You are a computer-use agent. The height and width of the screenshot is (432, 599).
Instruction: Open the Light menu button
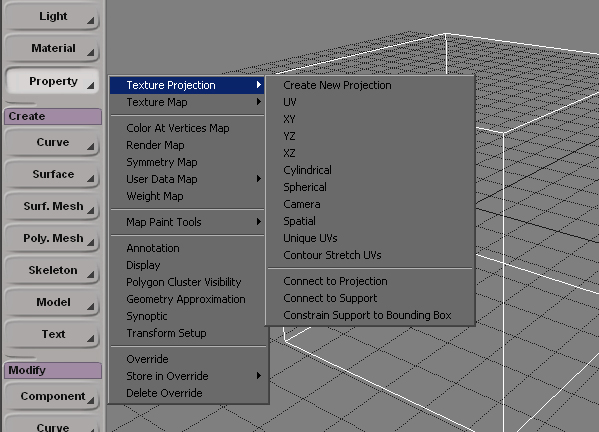pos(52,16)
